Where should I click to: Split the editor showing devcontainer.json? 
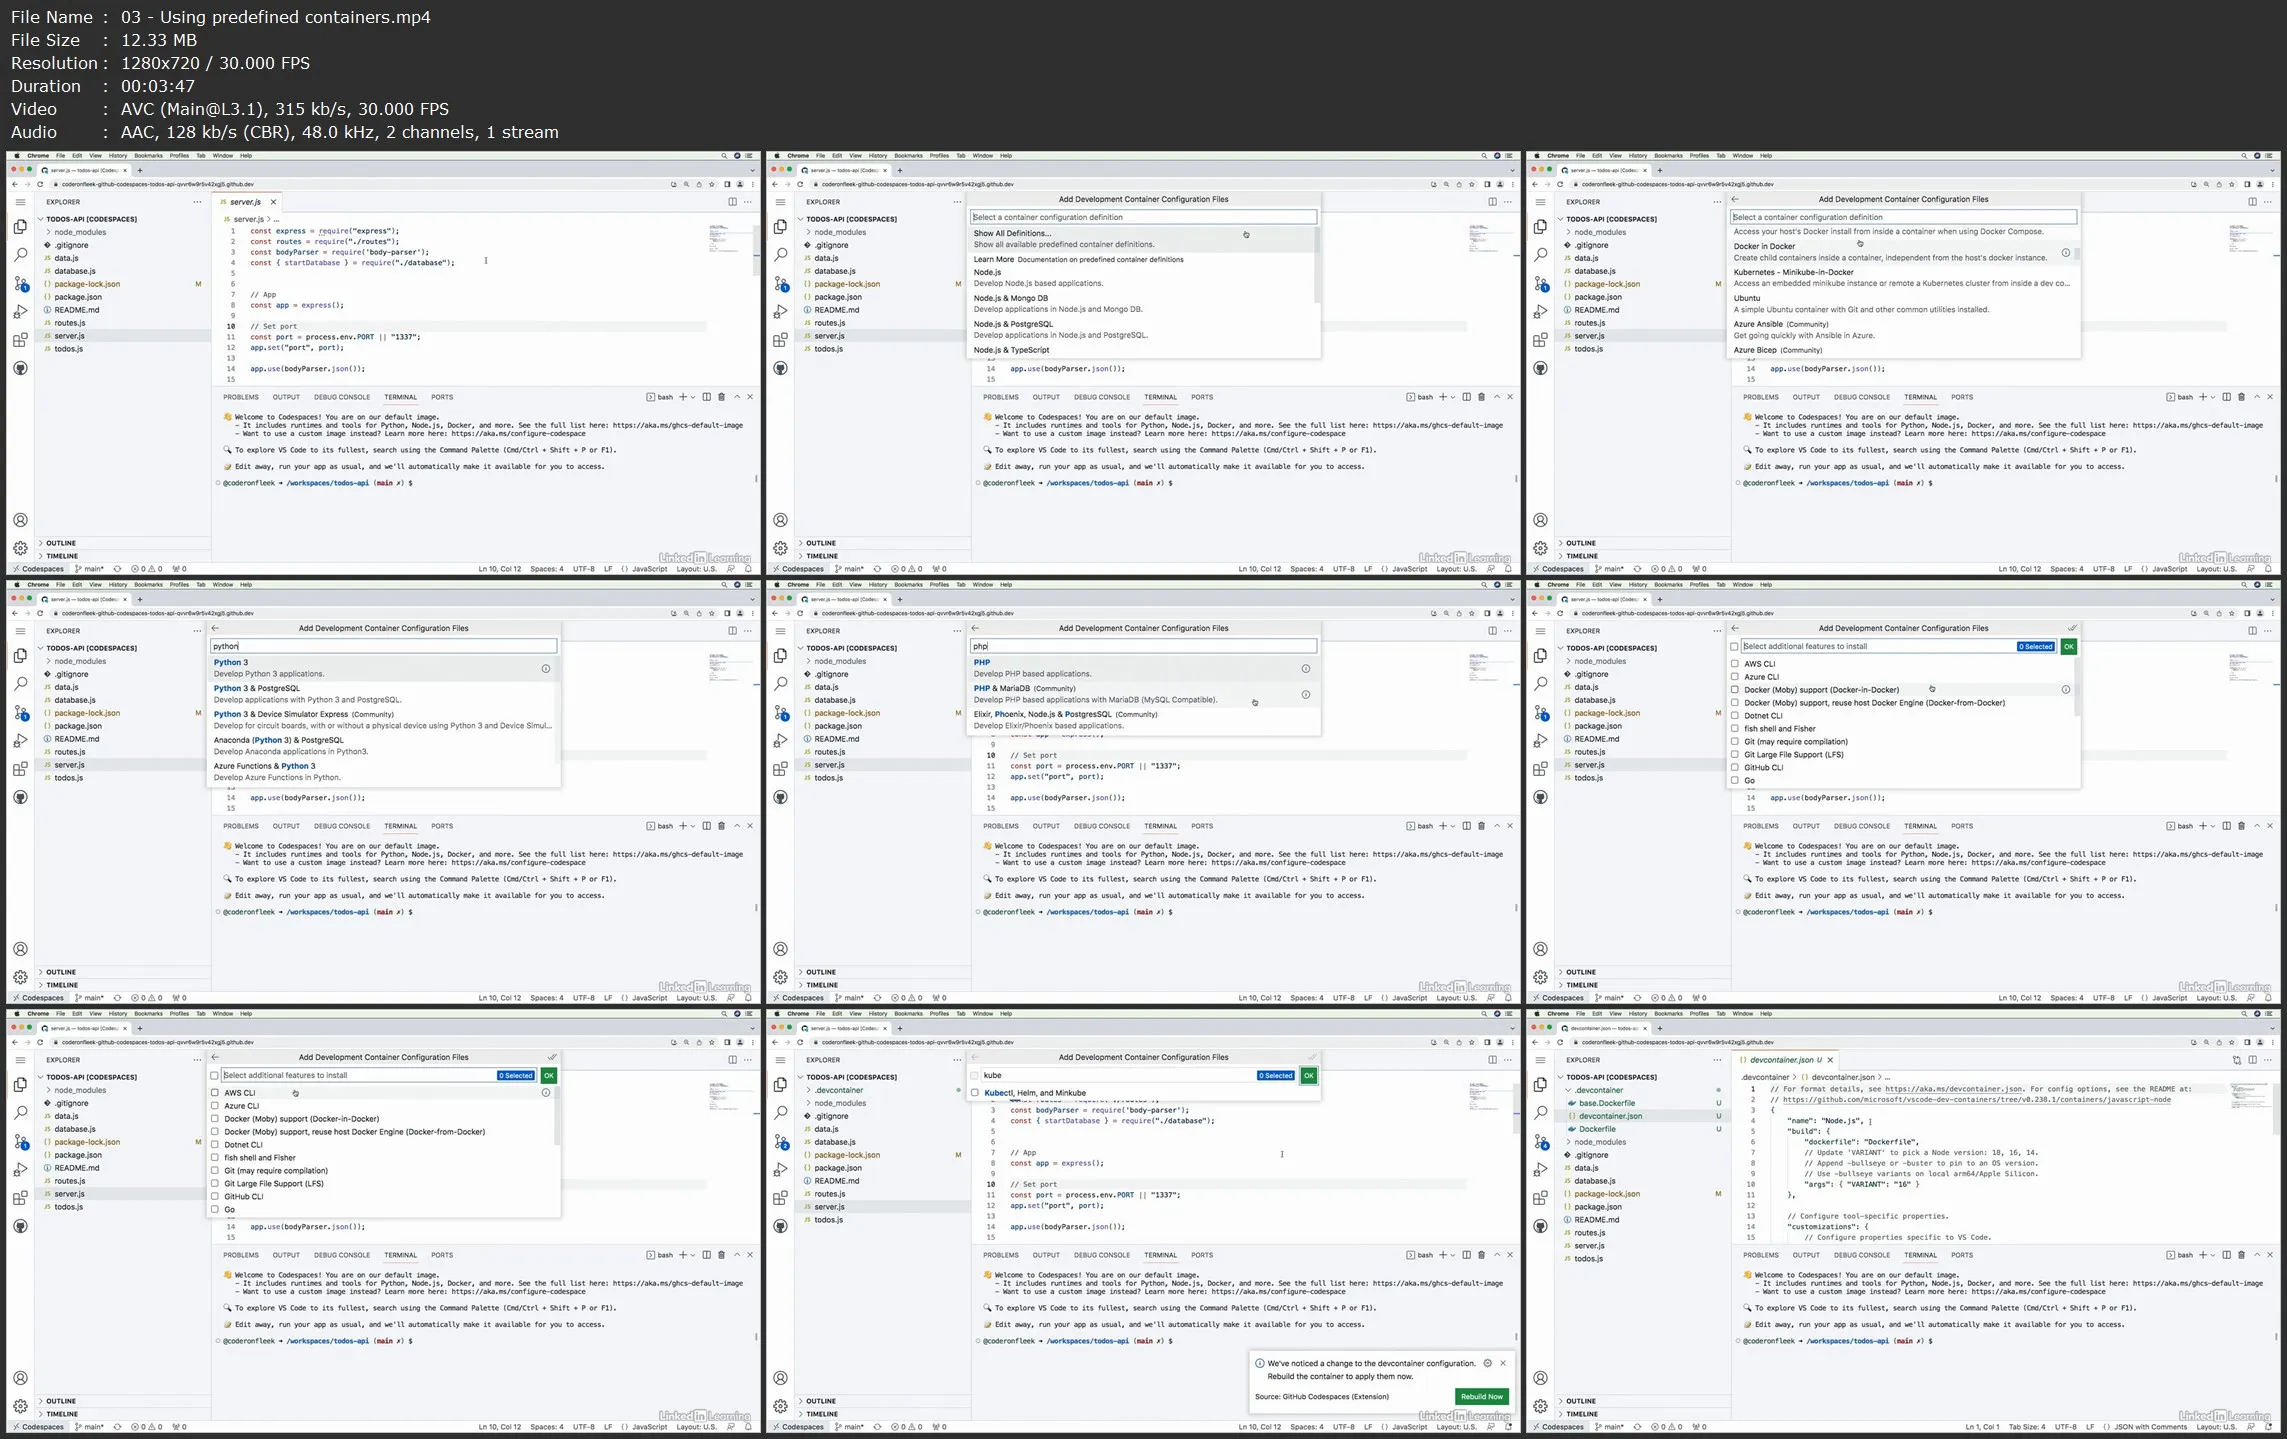tap(2252, 1060)
